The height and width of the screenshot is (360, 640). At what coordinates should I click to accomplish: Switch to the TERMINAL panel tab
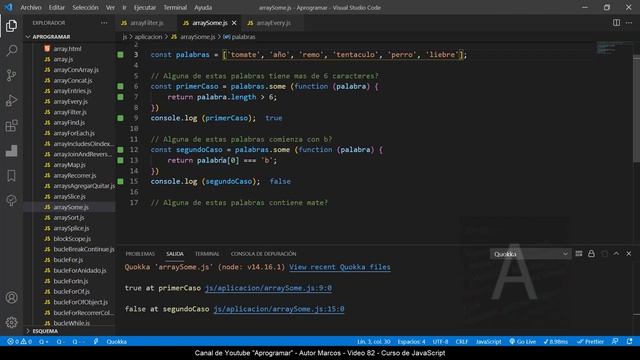[207, 254]
